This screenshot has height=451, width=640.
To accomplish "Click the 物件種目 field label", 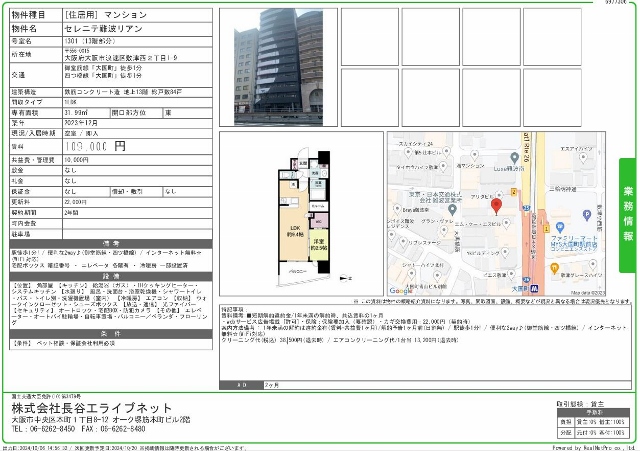I will (29, 15).
